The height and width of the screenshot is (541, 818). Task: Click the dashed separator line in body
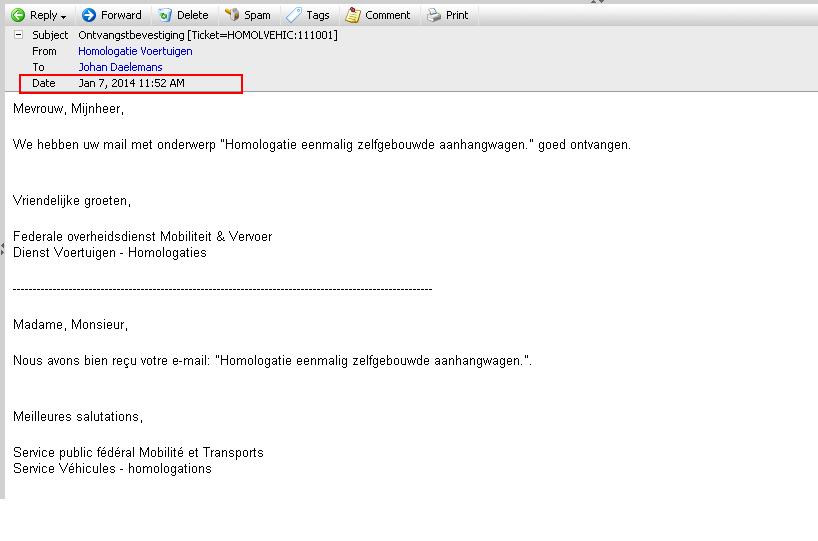point(222,289)
